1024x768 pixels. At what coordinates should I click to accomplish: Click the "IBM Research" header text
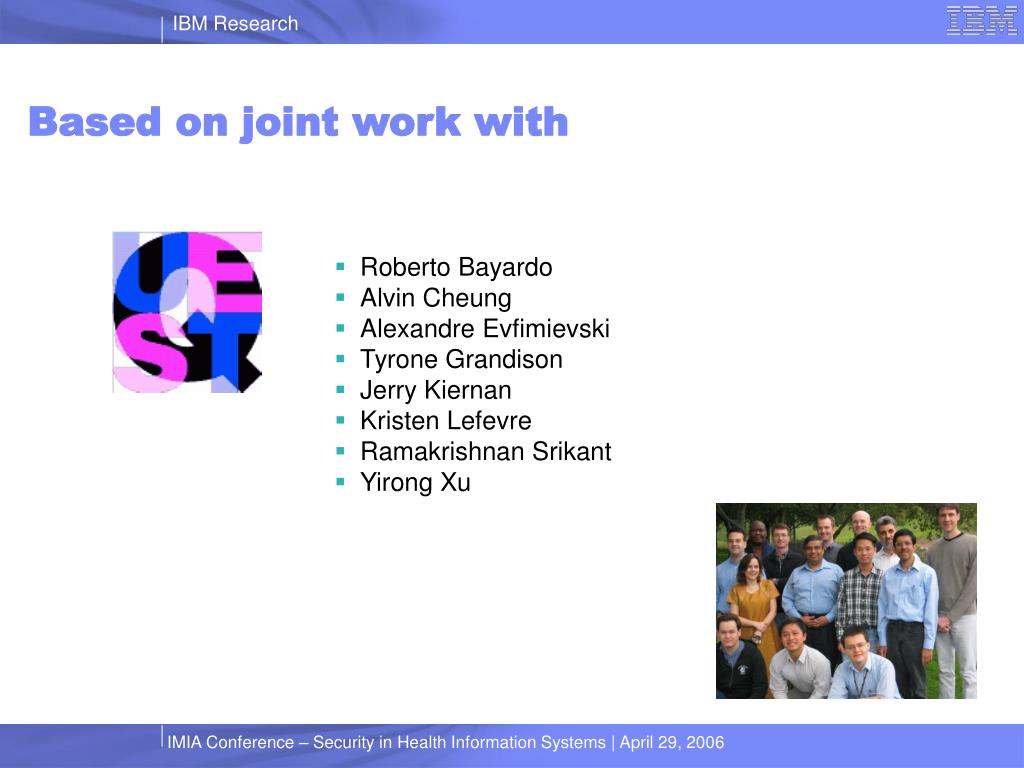235,24
